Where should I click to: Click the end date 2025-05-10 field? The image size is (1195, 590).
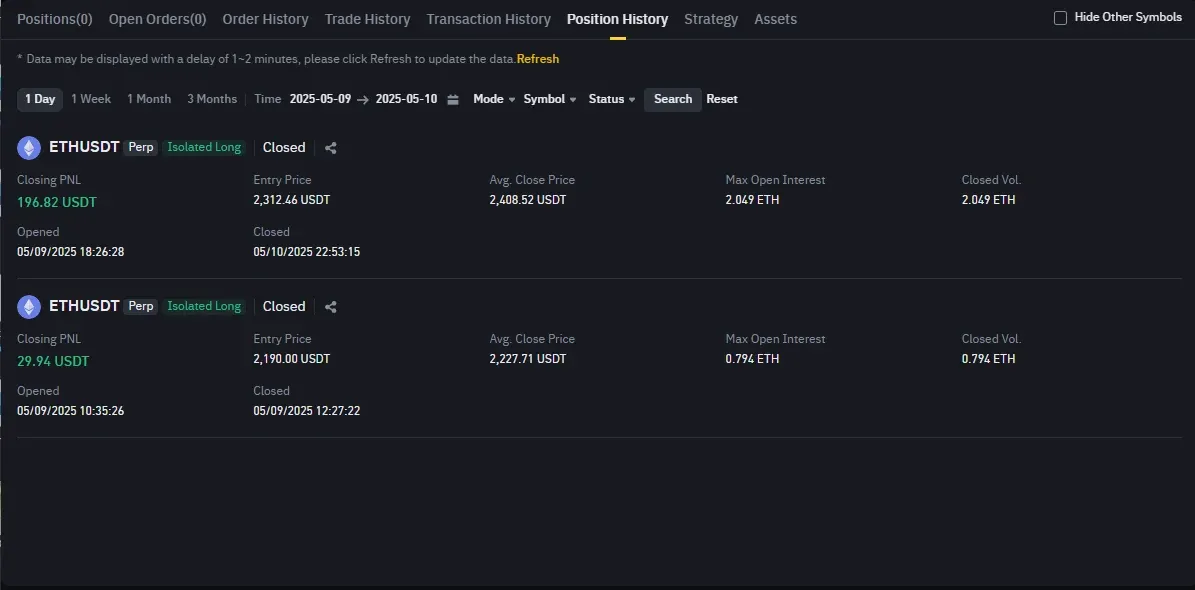(x=406, y=99)
